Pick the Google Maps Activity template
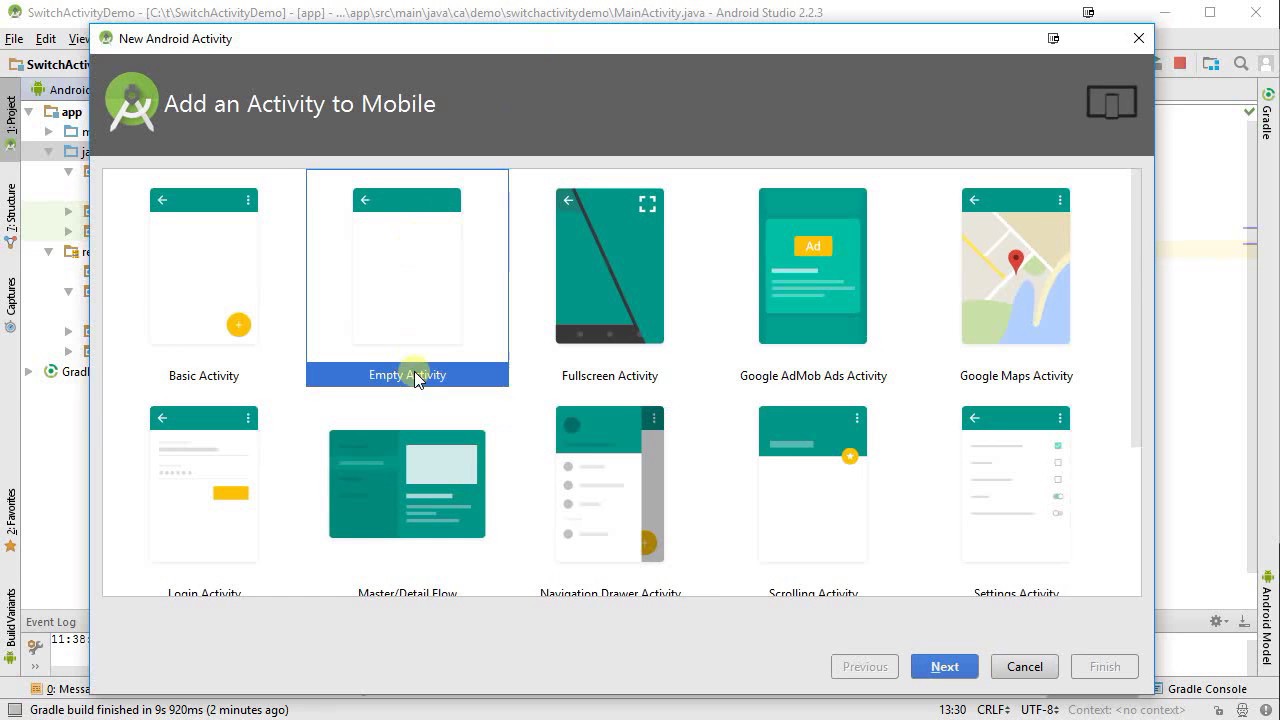The width and height of the screenshot is (1280, 720). (x=1016, y=266)
